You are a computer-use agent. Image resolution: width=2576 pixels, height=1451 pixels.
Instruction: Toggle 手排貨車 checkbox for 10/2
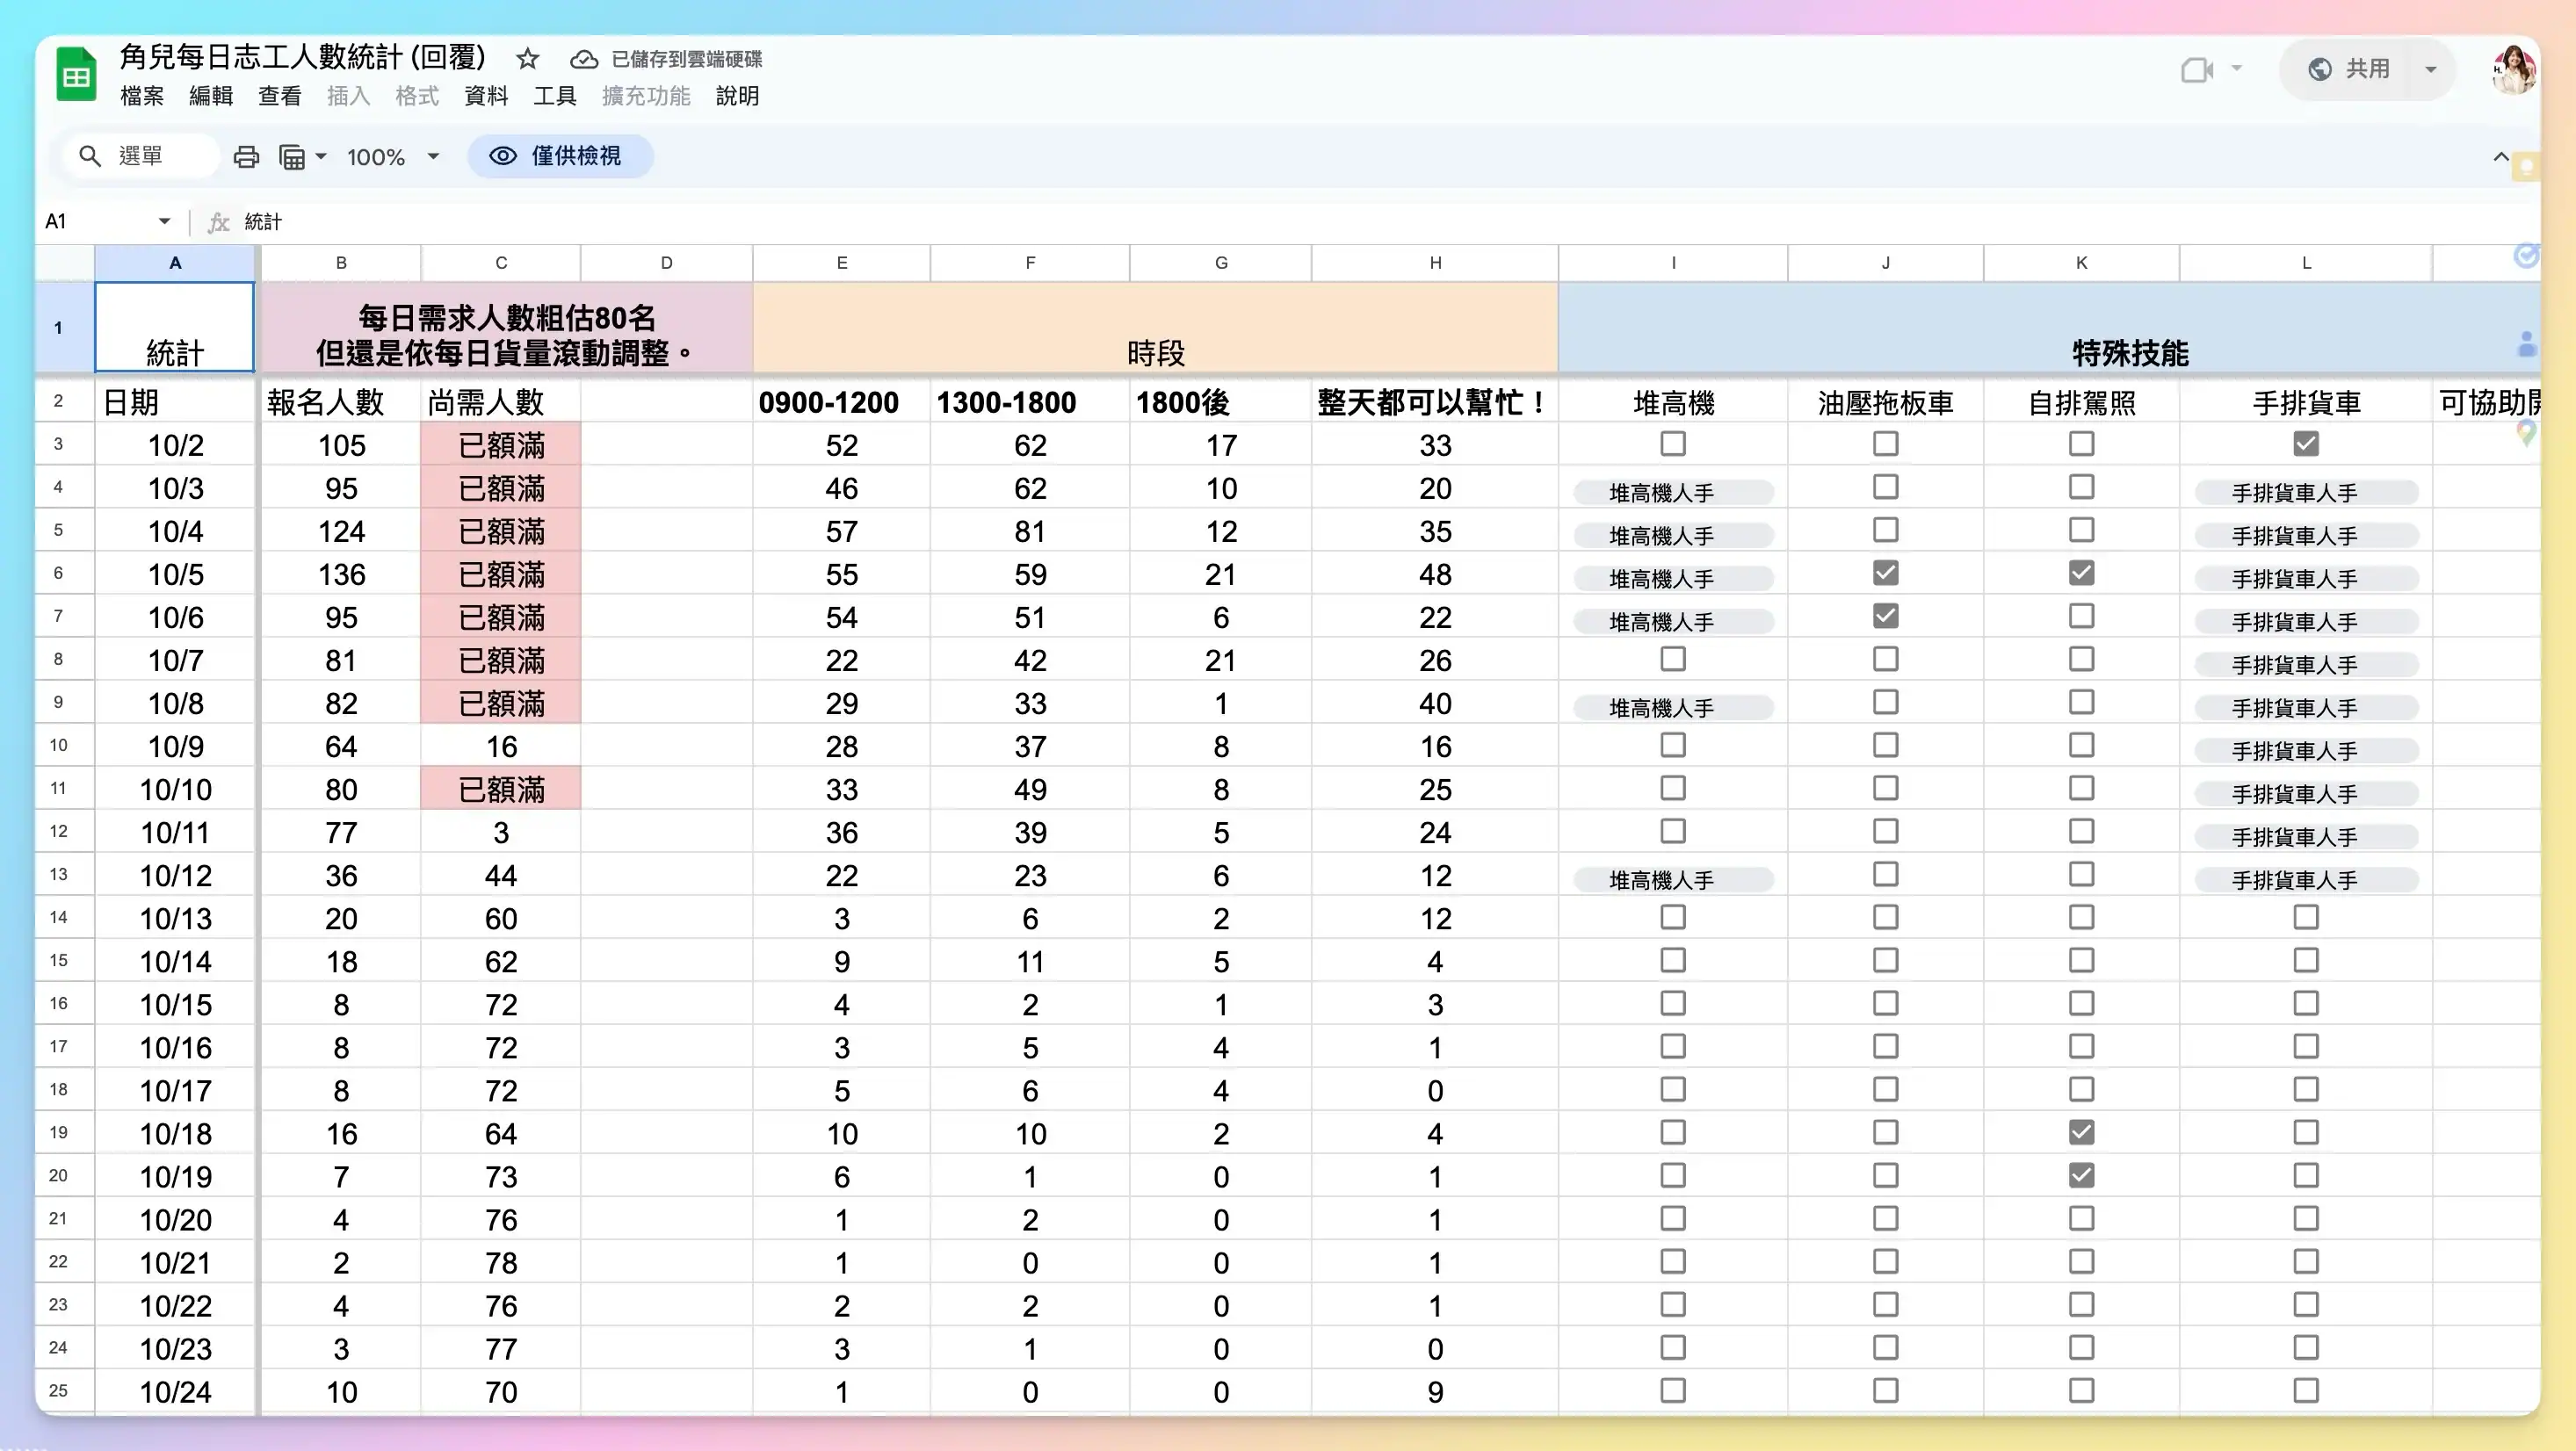[x=2306, y=444]
